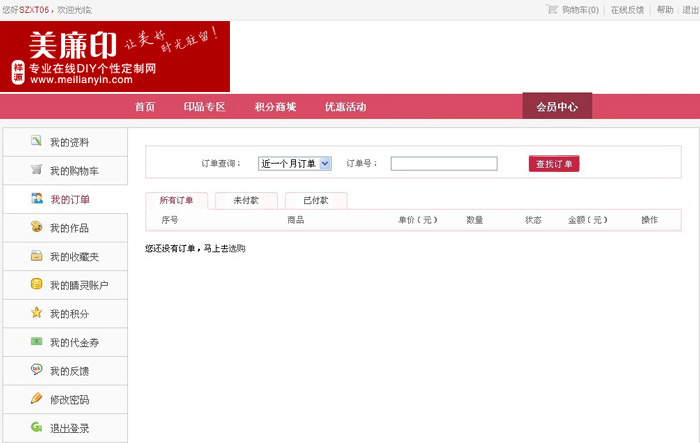
Task: Click the folder icon beside 我的收藏夹
Action: coord(36,255)
